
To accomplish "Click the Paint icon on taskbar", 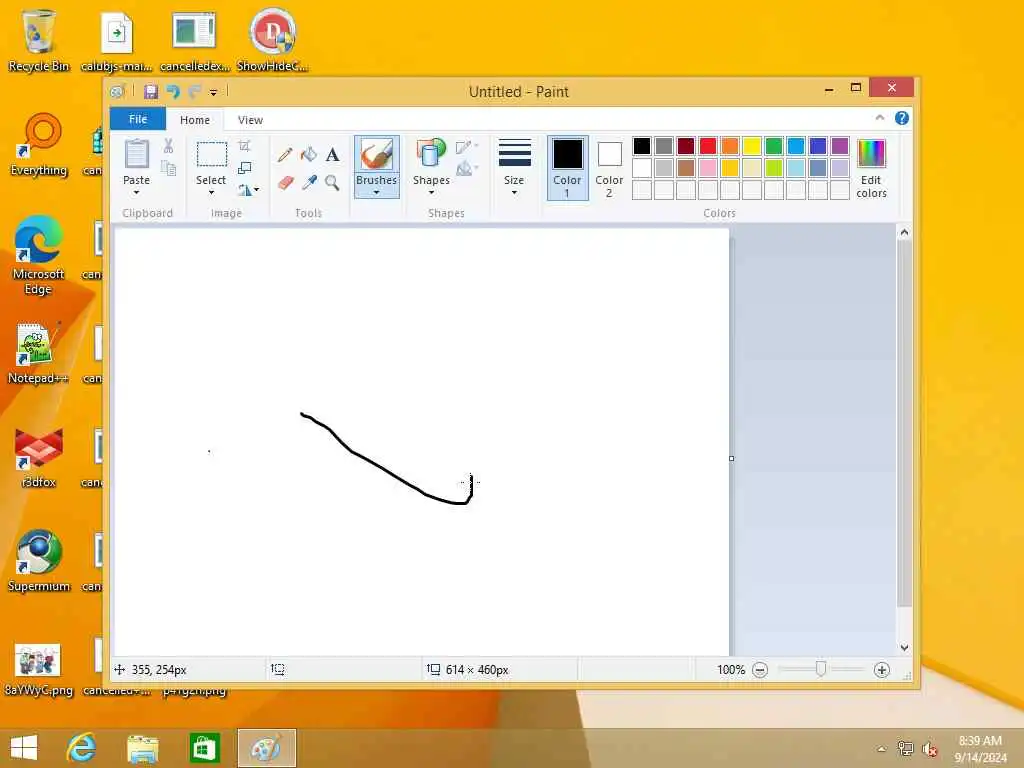I will coord(266,748).
